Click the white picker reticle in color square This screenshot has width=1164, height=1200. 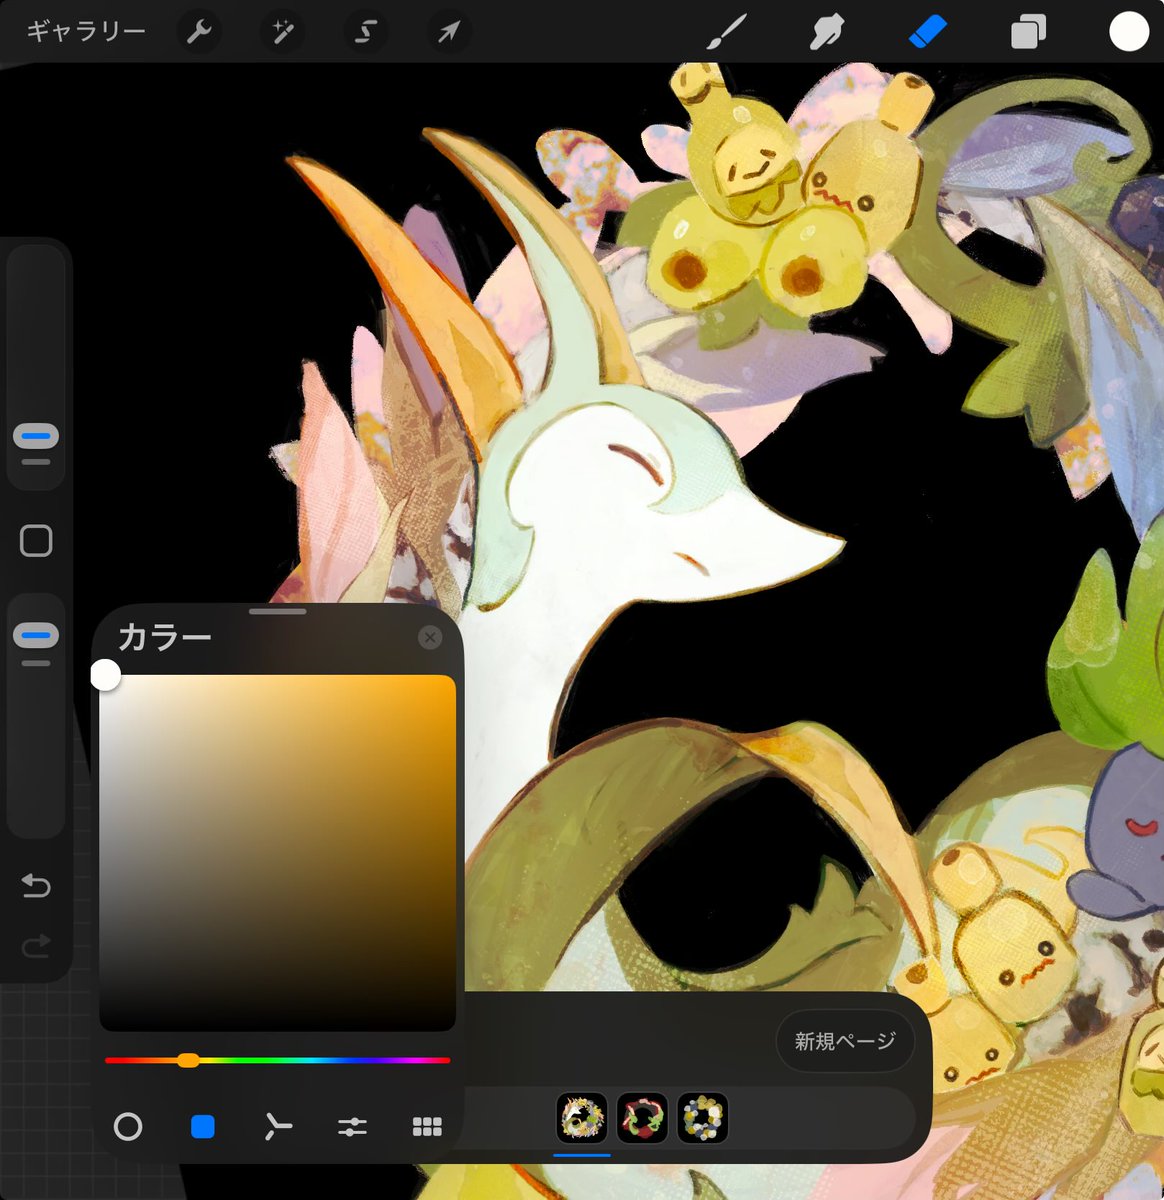tap(105, 675)
